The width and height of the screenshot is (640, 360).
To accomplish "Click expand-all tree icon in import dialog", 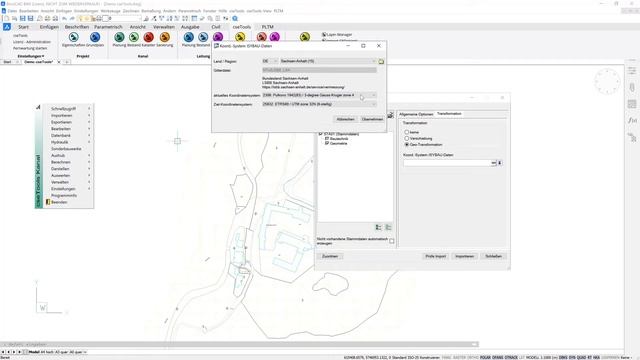I will [378, 227].
